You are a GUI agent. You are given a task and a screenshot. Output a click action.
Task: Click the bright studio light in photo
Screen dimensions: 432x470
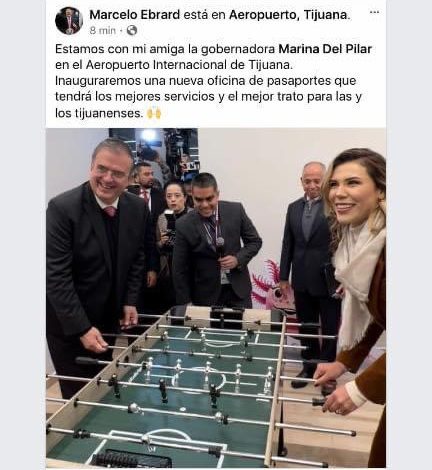click(149, 135)
